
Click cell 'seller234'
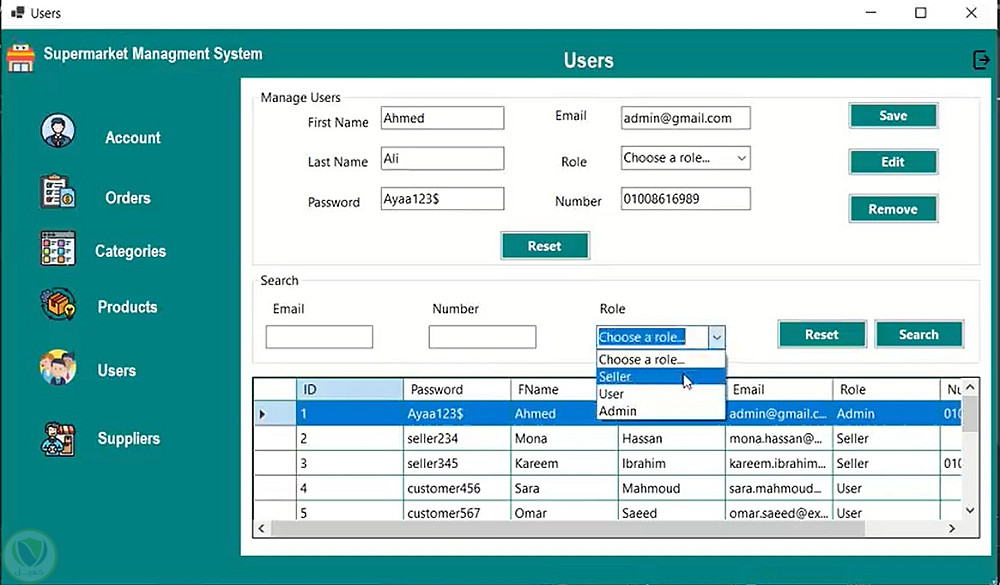(x=457, y=438)
